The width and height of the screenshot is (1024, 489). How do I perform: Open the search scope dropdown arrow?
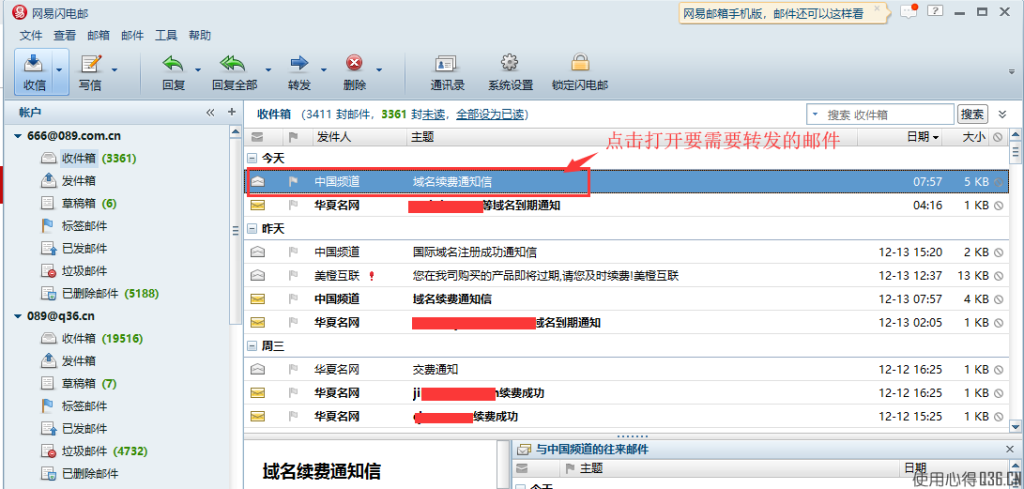click(x=815, y=114)
